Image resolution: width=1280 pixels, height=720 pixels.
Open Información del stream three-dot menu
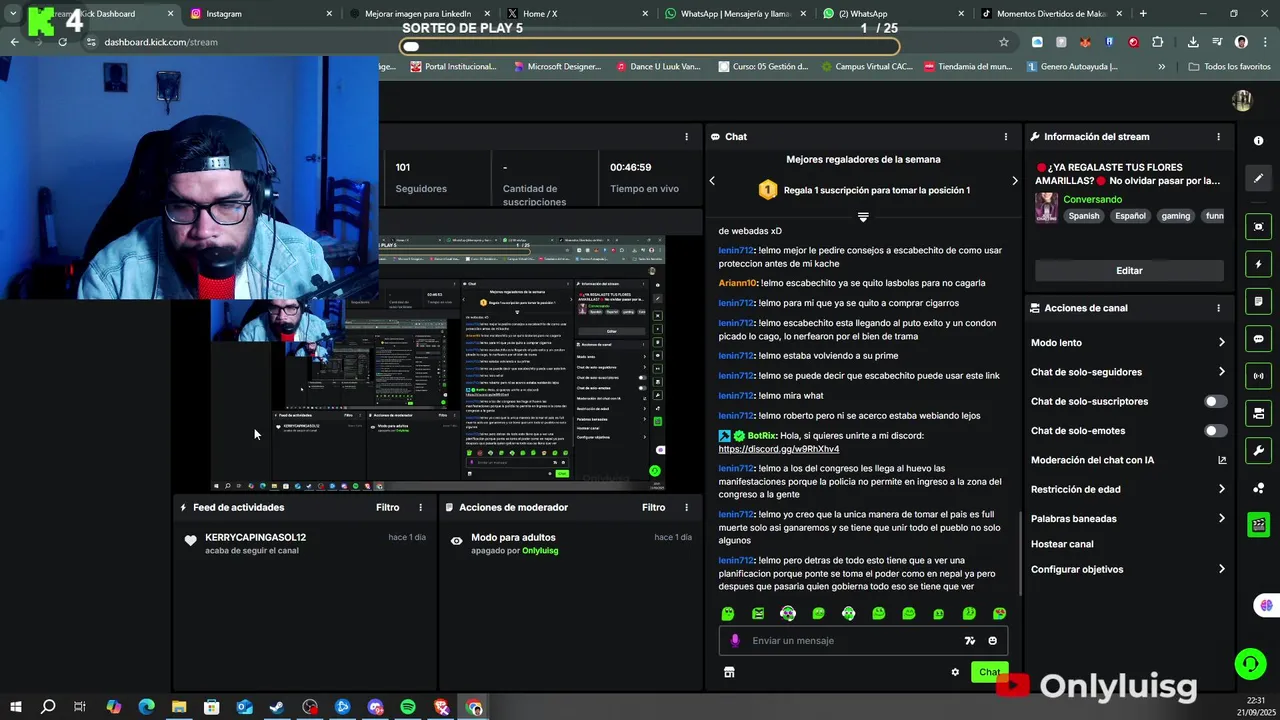click(x=1218, y=137)
